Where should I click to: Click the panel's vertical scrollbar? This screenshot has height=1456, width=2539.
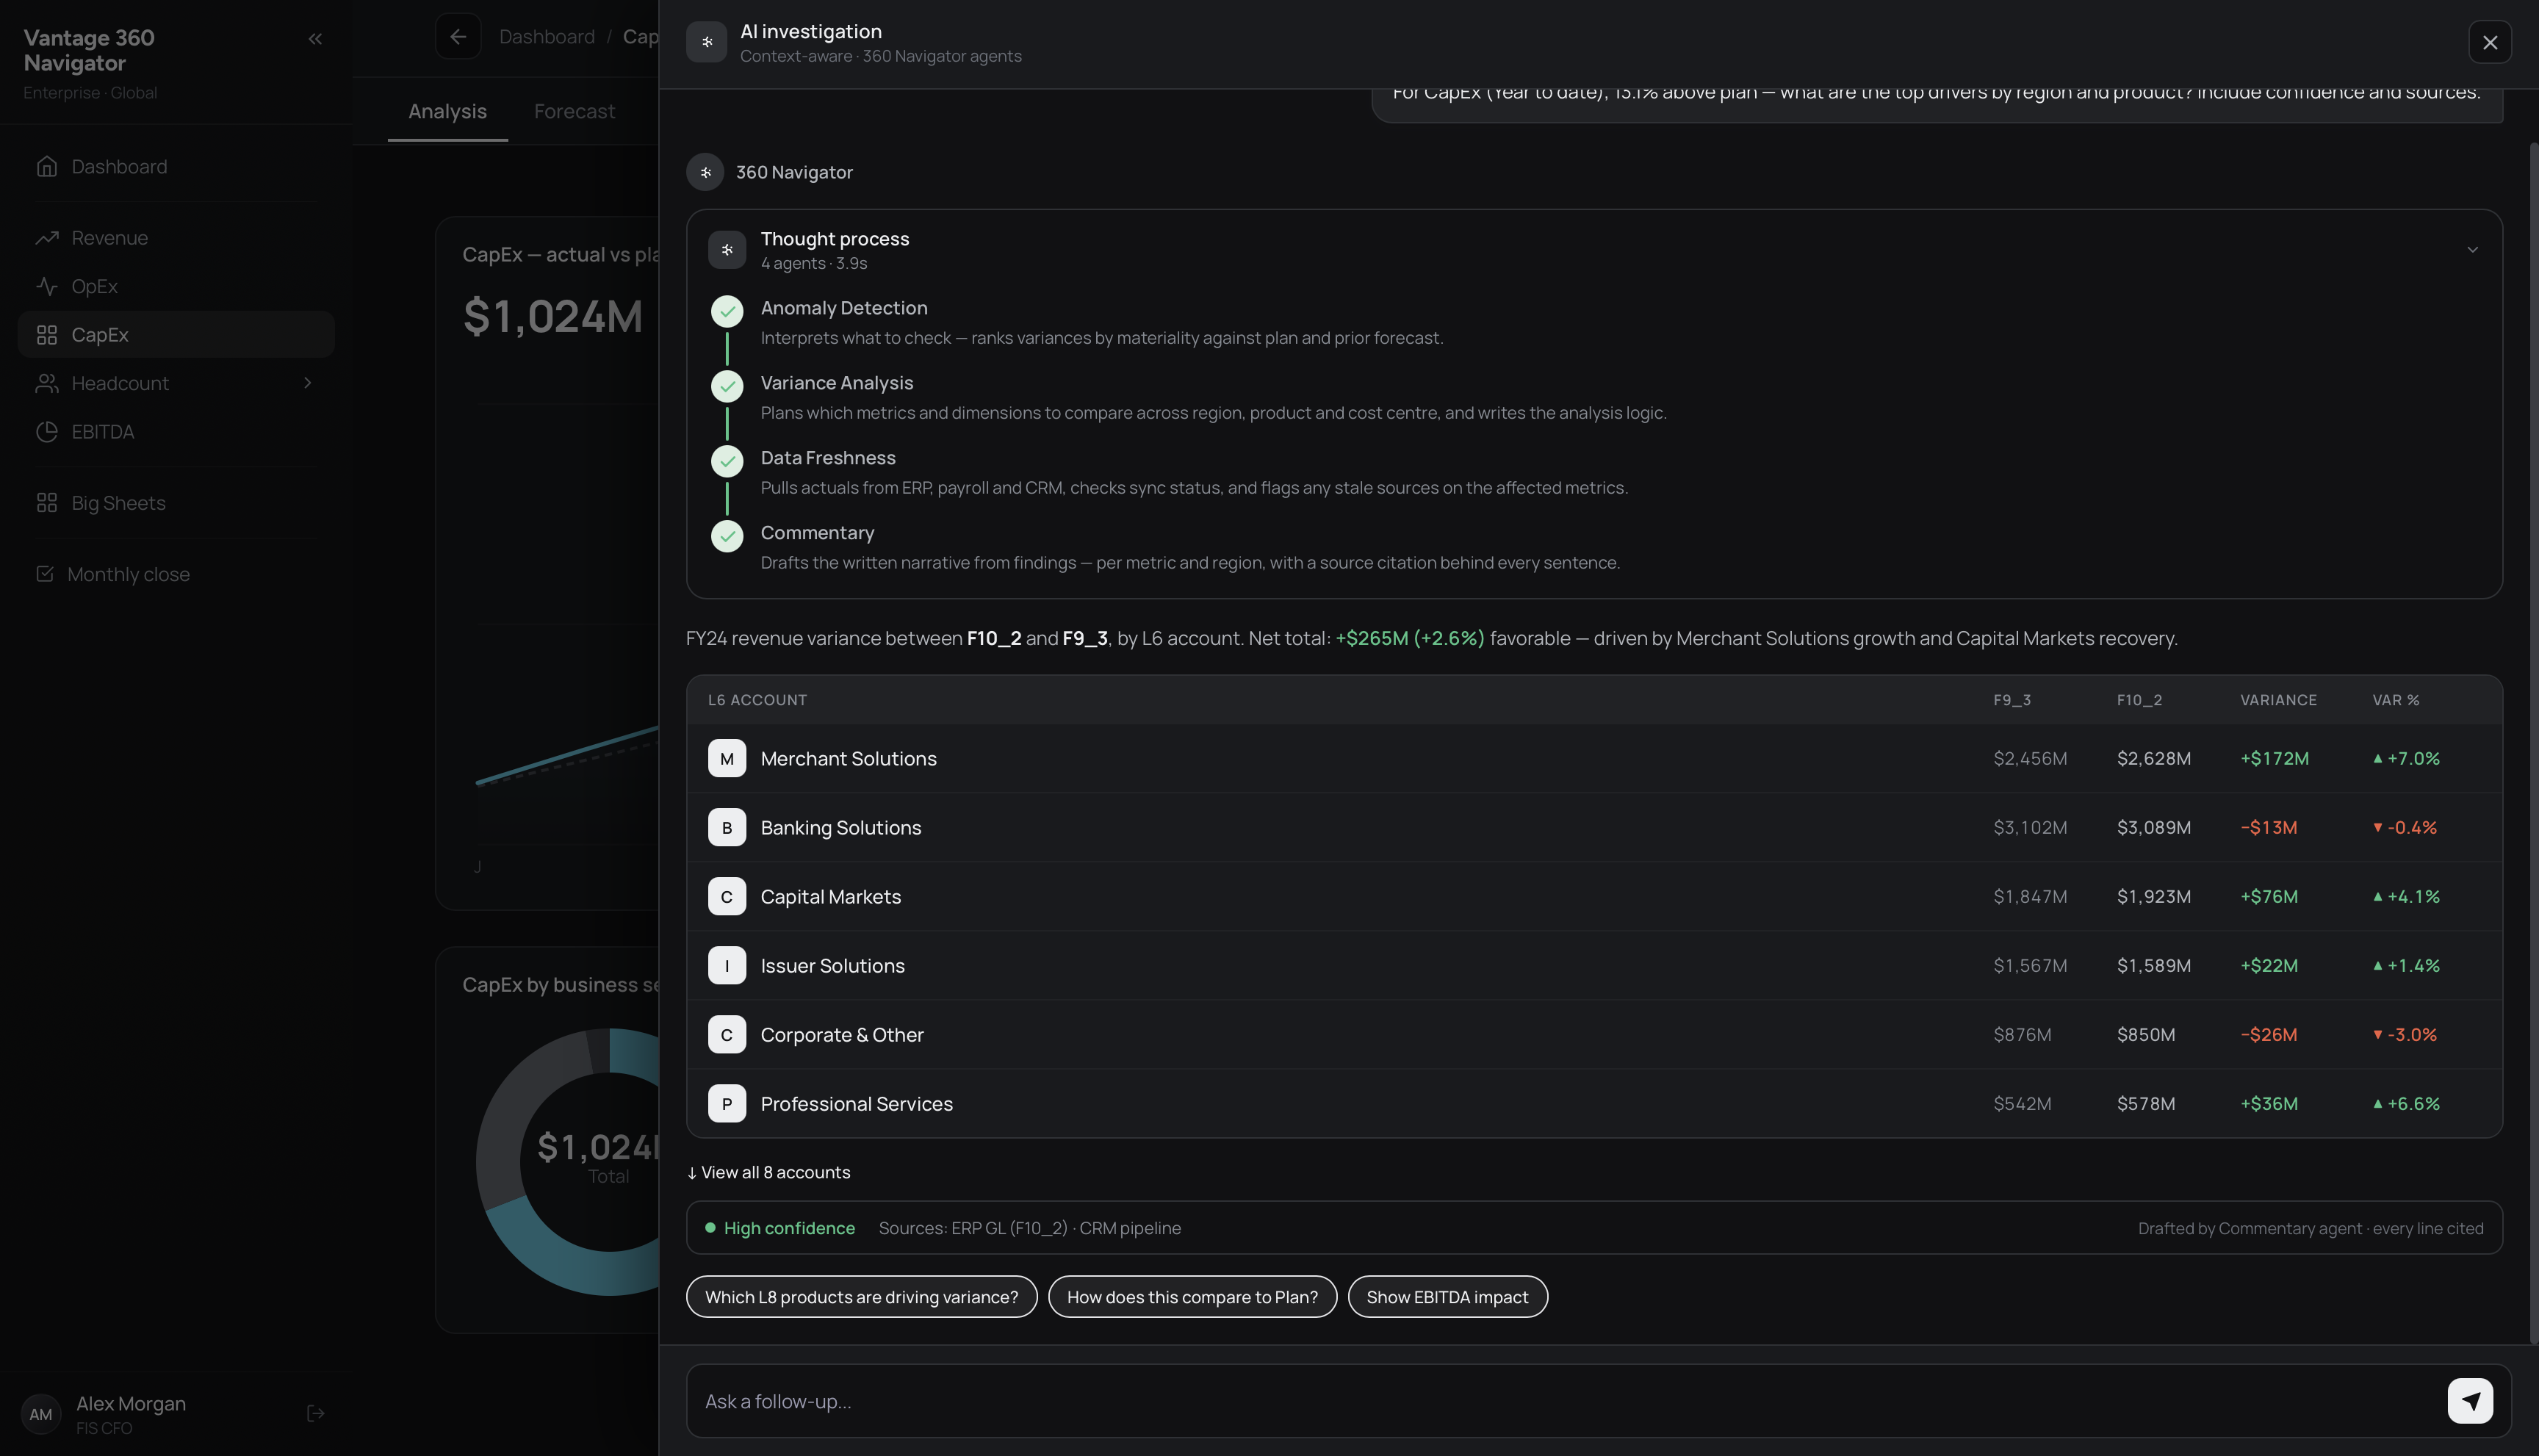(x=2533, y=743)
